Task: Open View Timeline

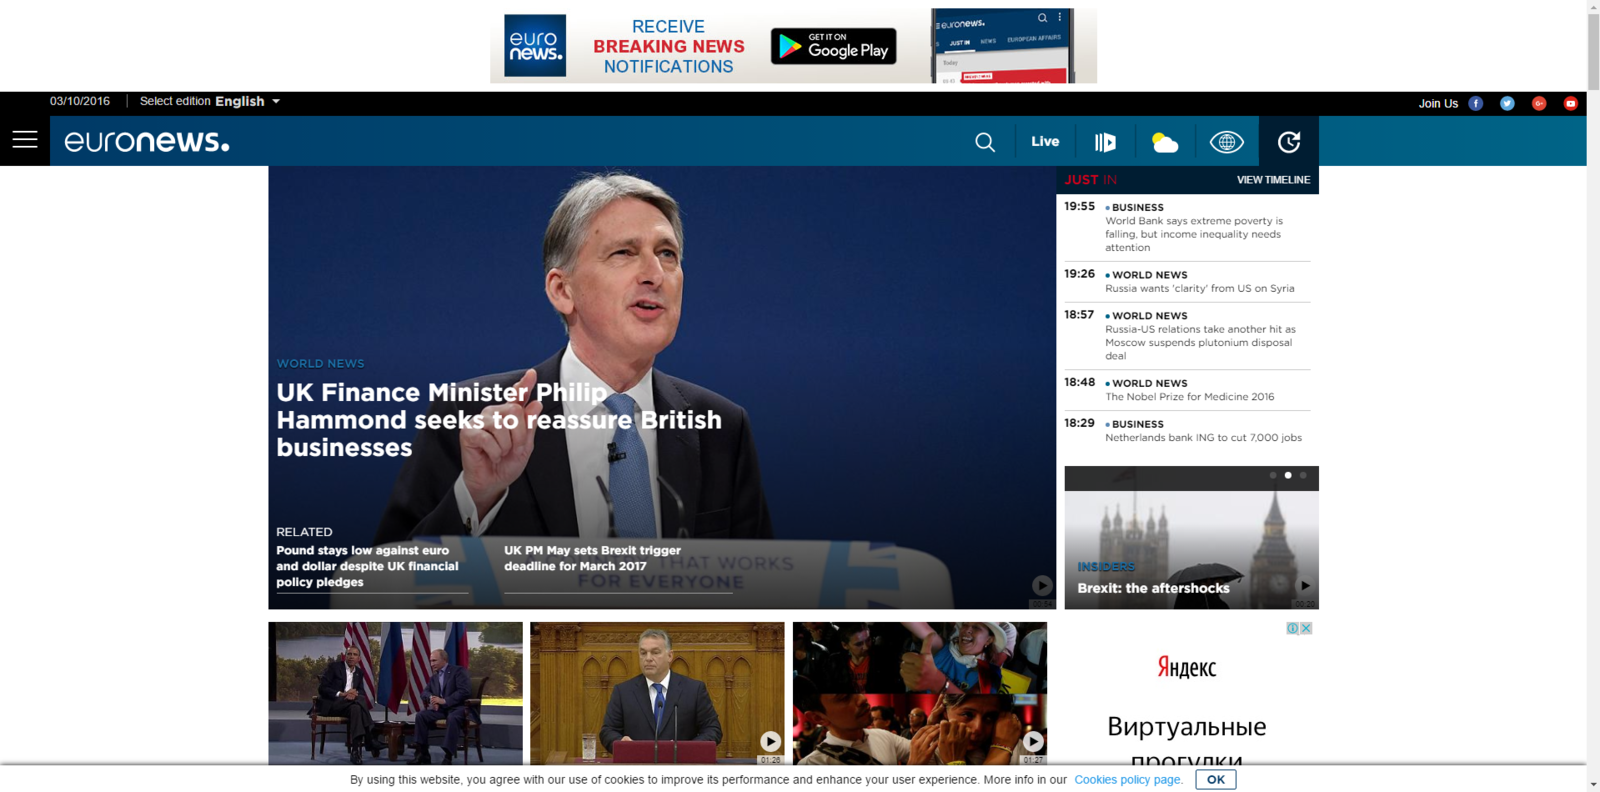Action: [1273, 180]
